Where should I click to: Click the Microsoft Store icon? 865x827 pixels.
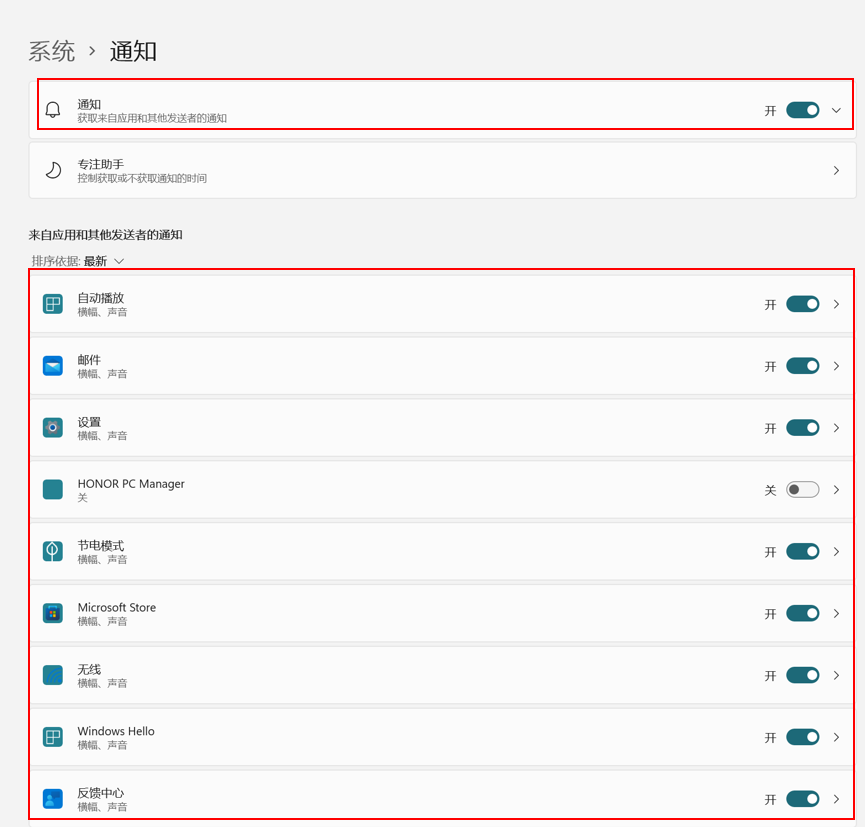point(53,614)
